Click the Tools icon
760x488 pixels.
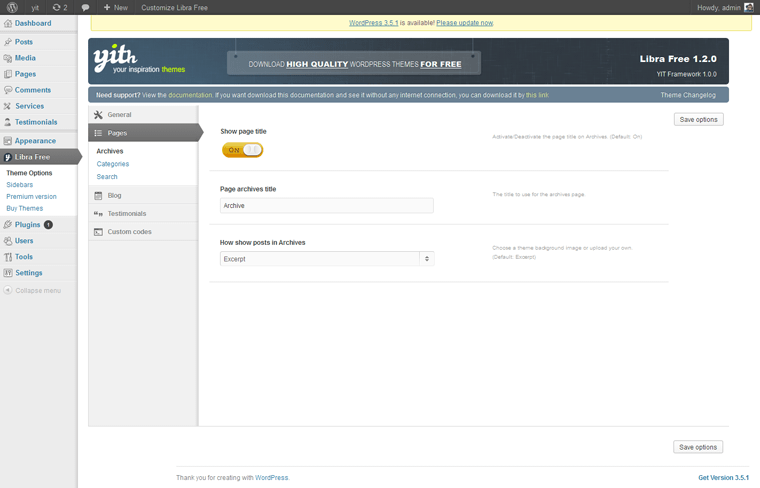point(8,256)
